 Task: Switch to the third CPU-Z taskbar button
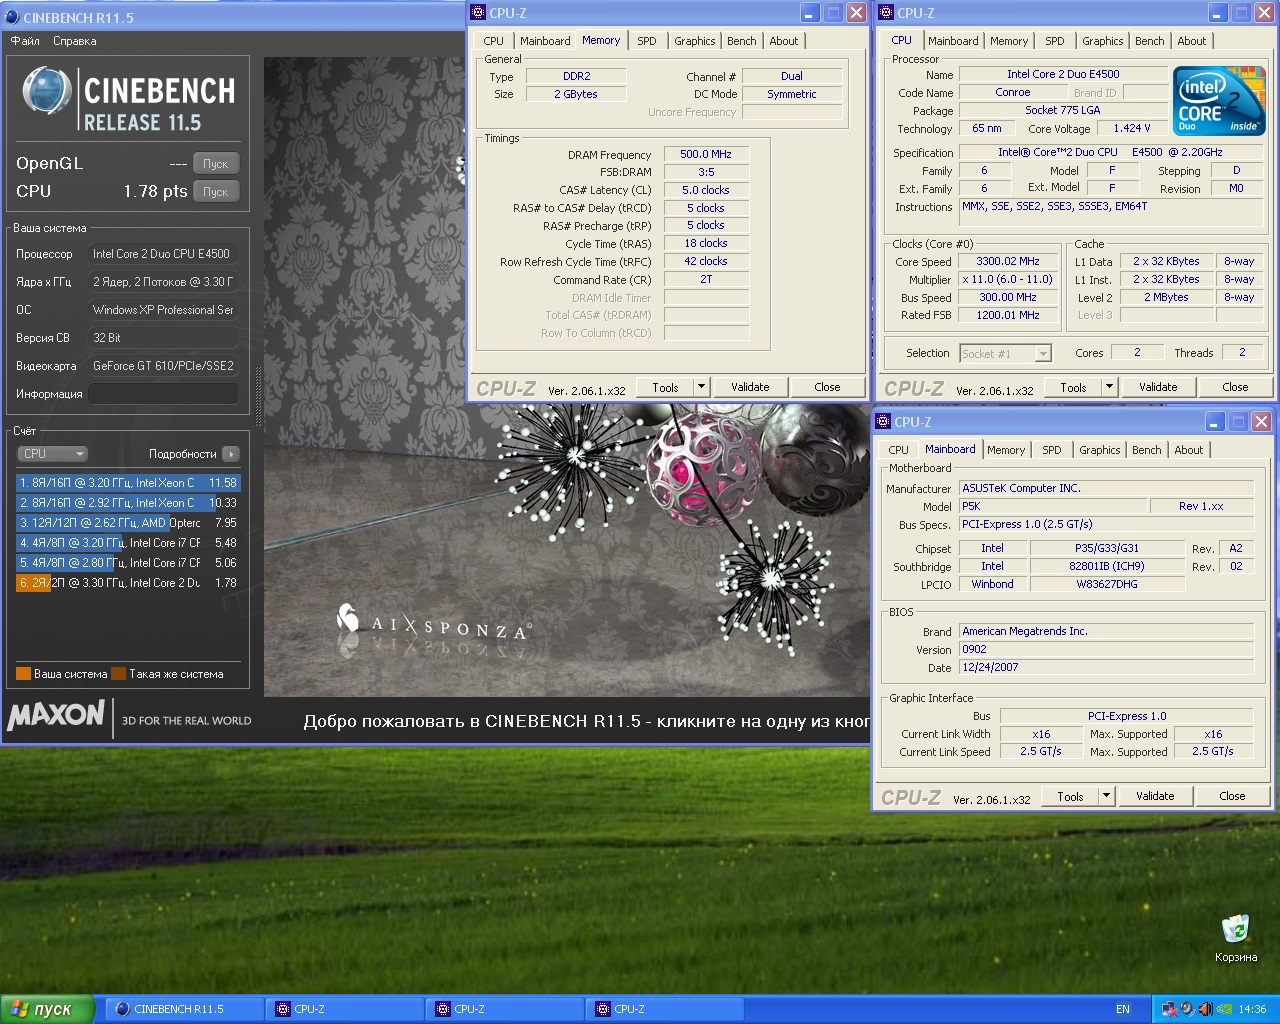(x=664, y=1009)
